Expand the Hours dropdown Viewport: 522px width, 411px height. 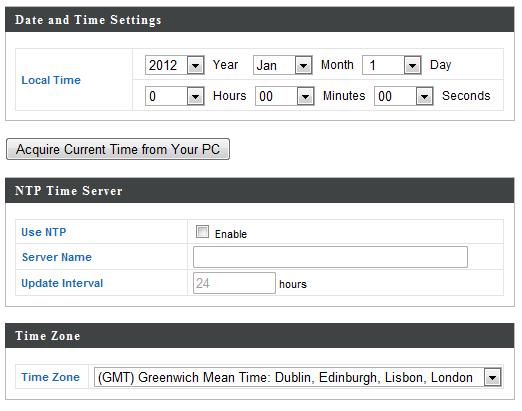(x=175, y=96)
